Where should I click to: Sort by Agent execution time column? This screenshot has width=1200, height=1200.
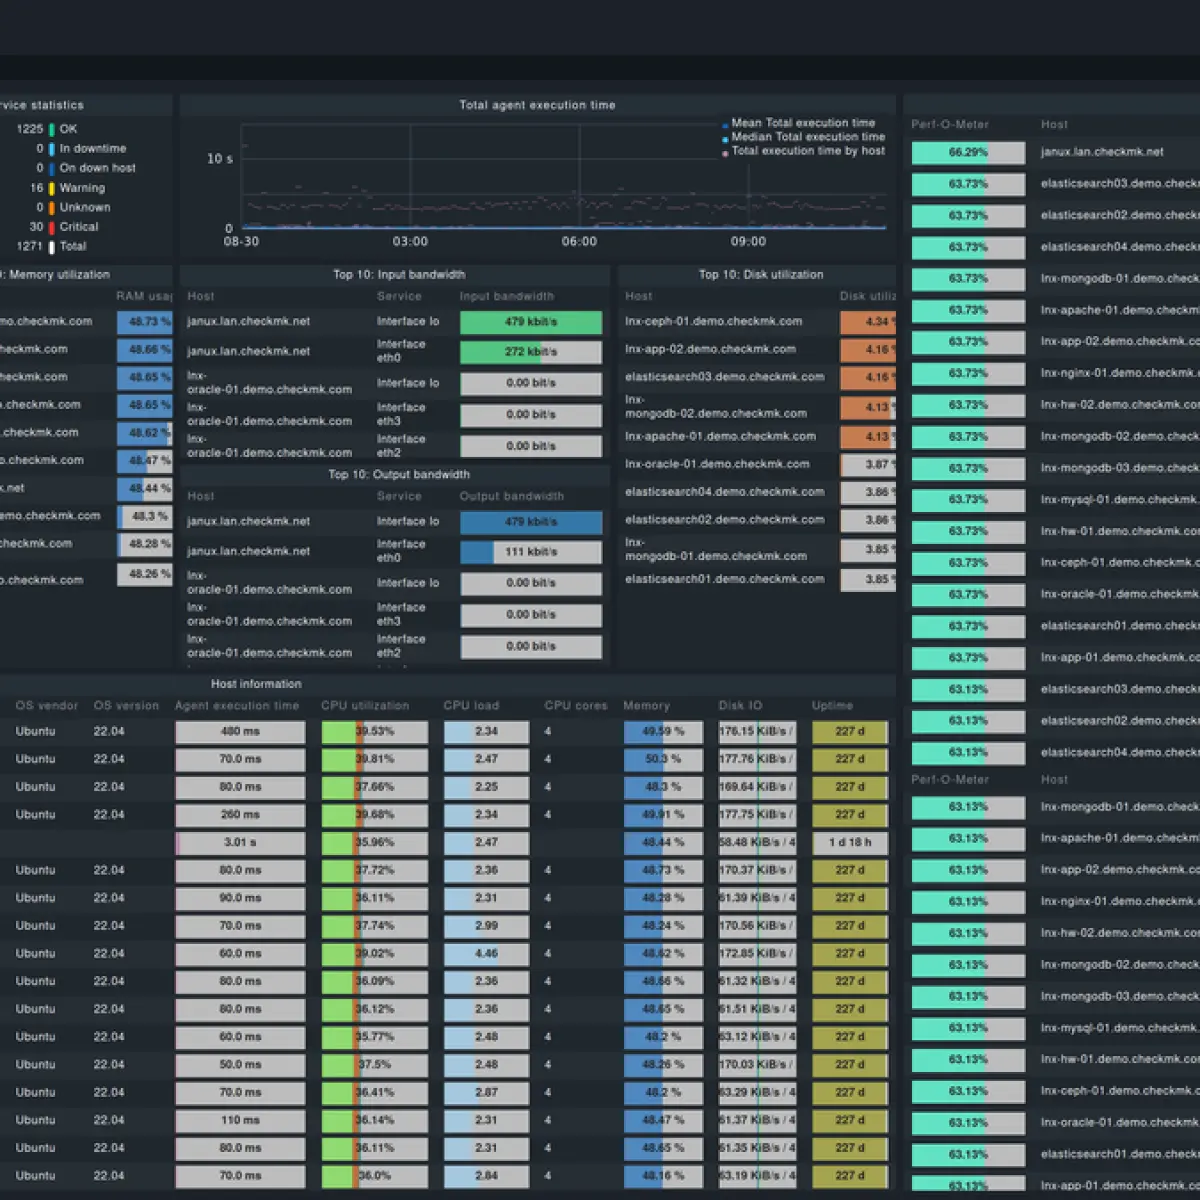[237, 706]
